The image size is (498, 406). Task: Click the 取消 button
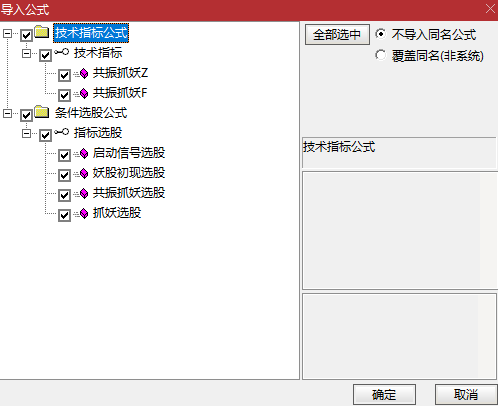click(x=466, y=395)
